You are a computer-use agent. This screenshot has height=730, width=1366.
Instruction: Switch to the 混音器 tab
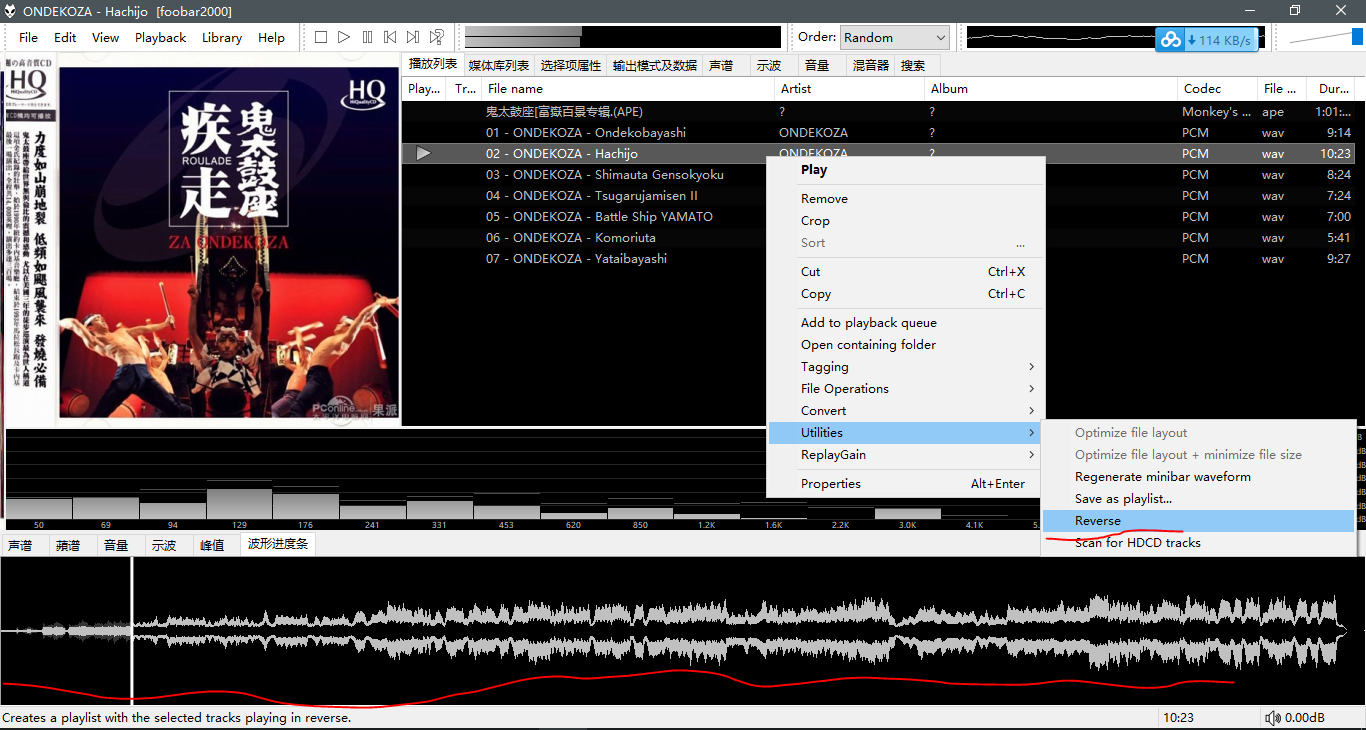tap(870, 65)
